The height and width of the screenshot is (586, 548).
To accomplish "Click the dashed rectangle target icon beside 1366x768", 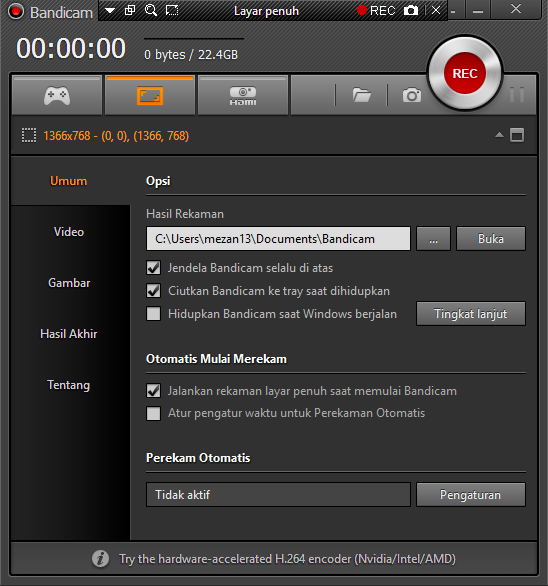I will (29, 136).
